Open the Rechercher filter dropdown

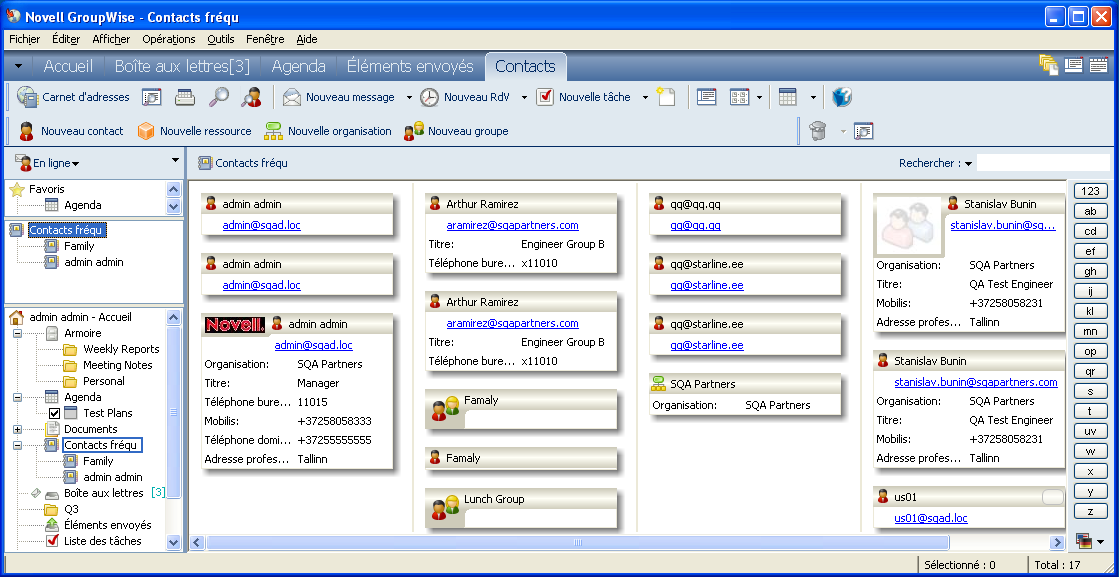pyautogui.click(x=968, y=164)
